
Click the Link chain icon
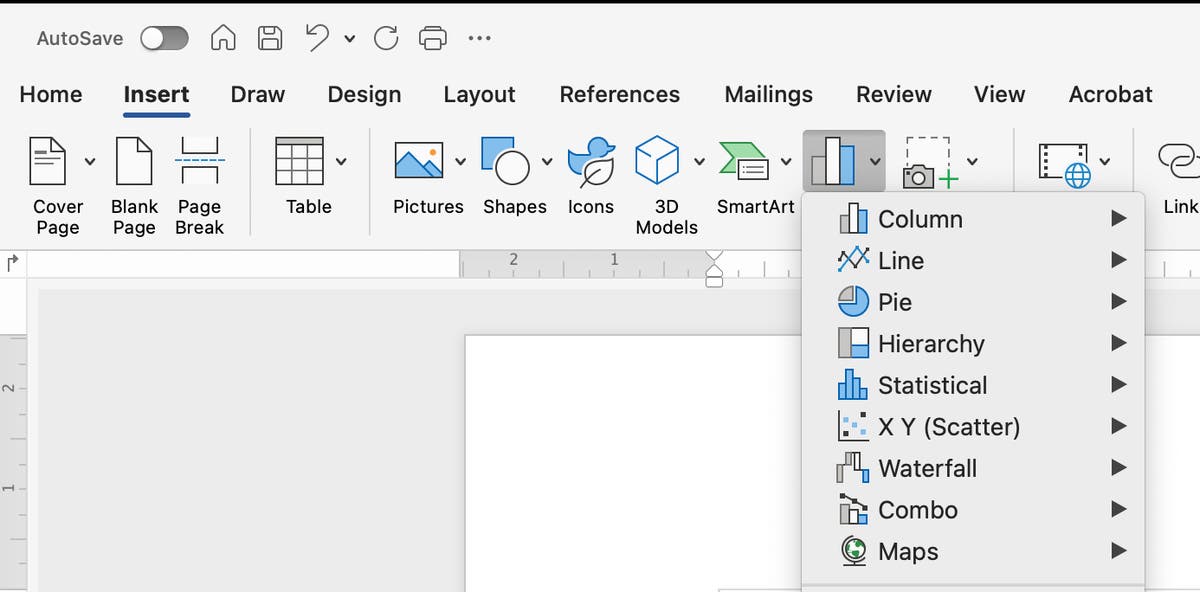tap(1180, 161)
